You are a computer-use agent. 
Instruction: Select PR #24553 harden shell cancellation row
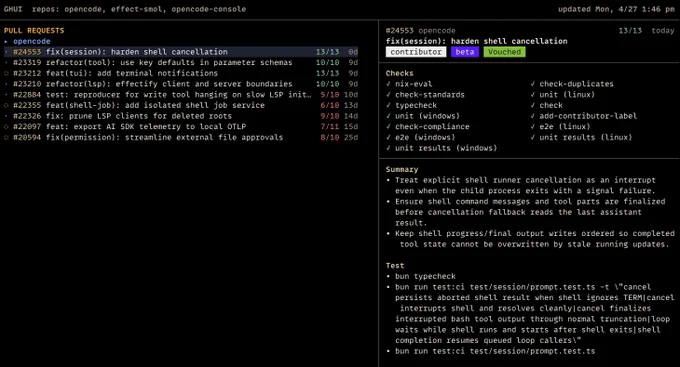(x=181, y=52)
